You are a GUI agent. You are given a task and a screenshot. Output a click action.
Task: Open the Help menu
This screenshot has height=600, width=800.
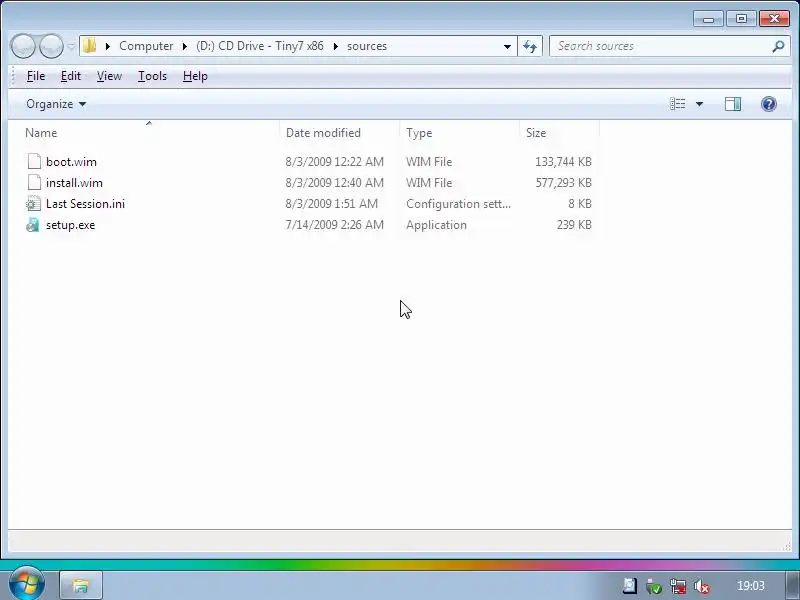(x=195, y=76)
